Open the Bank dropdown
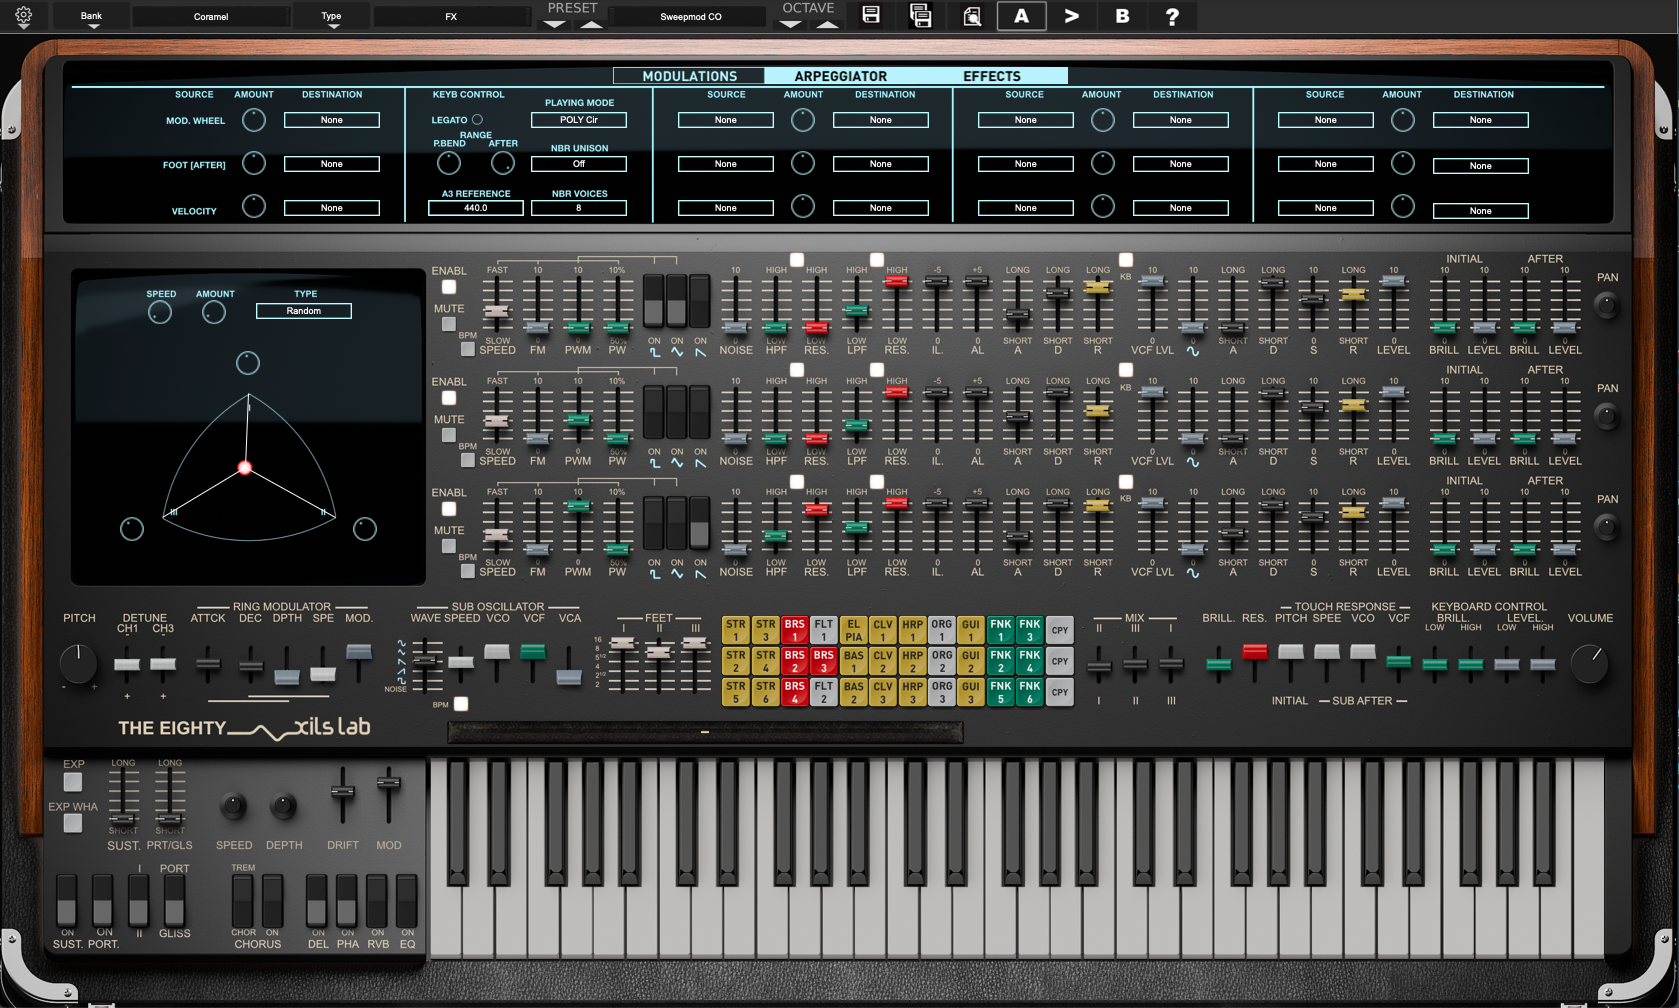1679x1008 pixels. coord(92,17)
